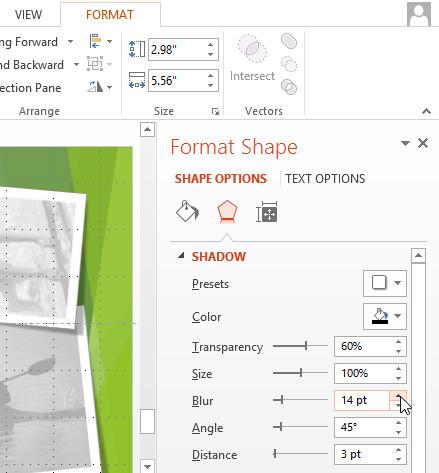
Task: Decrease Transparency with down arrow
Action: tap(398, 351)
